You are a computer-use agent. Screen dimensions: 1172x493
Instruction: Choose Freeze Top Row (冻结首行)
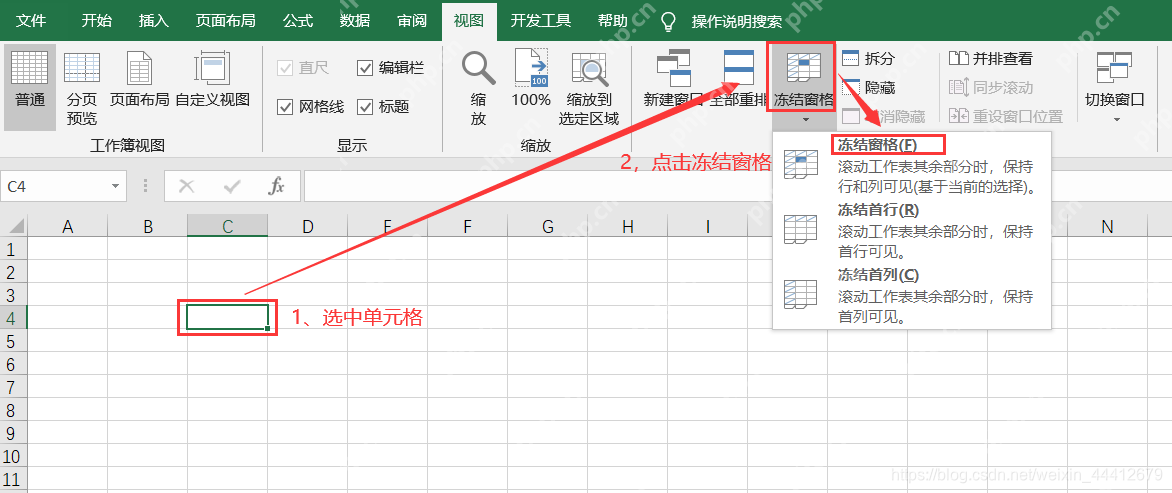912,230
